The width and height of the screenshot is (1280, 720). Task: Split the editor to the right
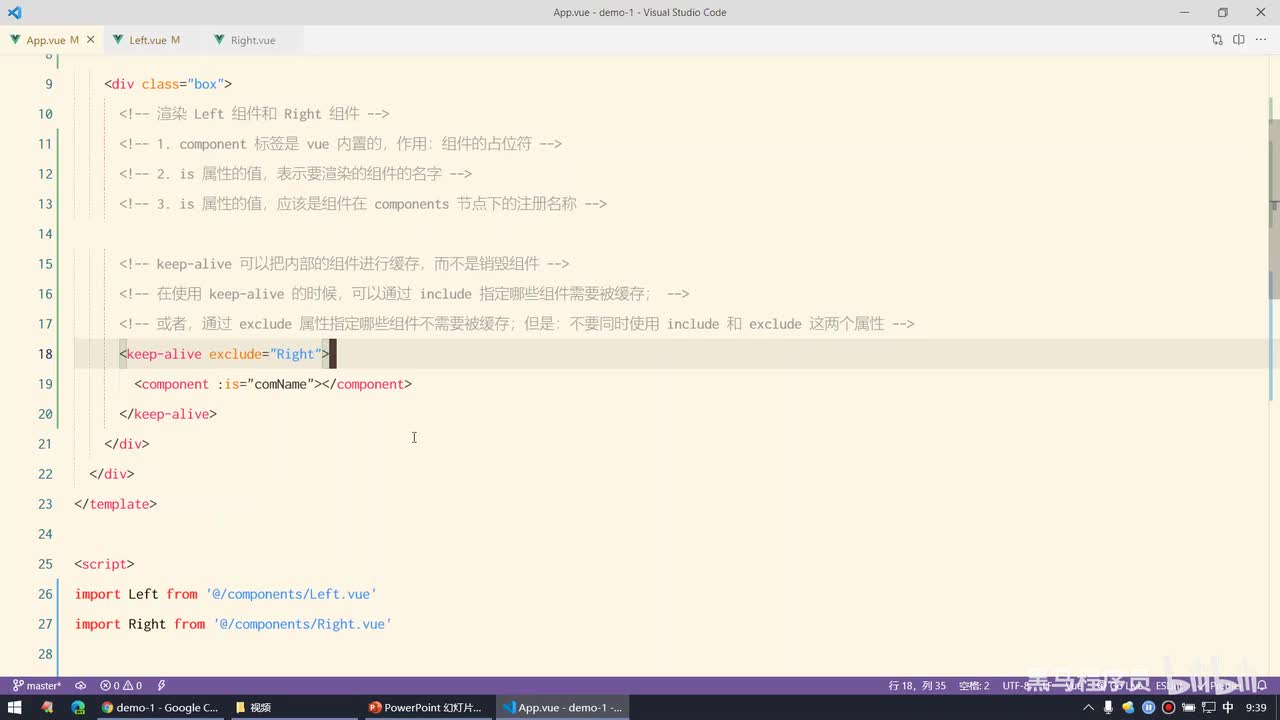[1238, 40]
